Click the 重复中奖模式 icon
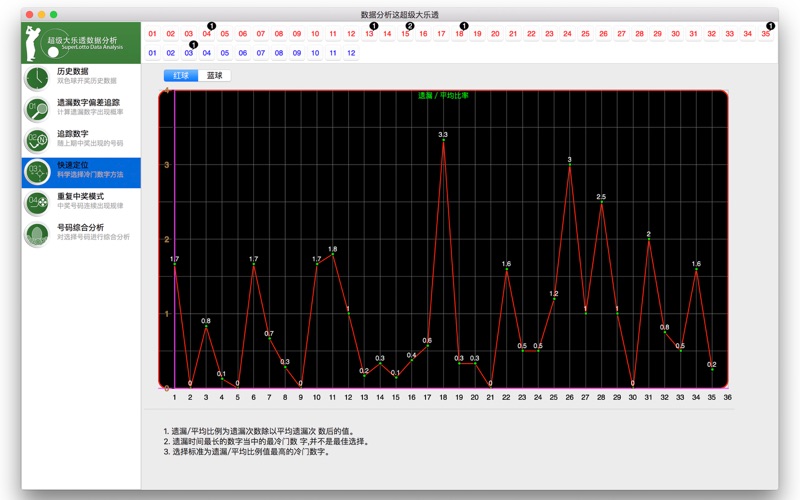The width and height of the screenshot is (800, 500). click(x=37, y=203)
